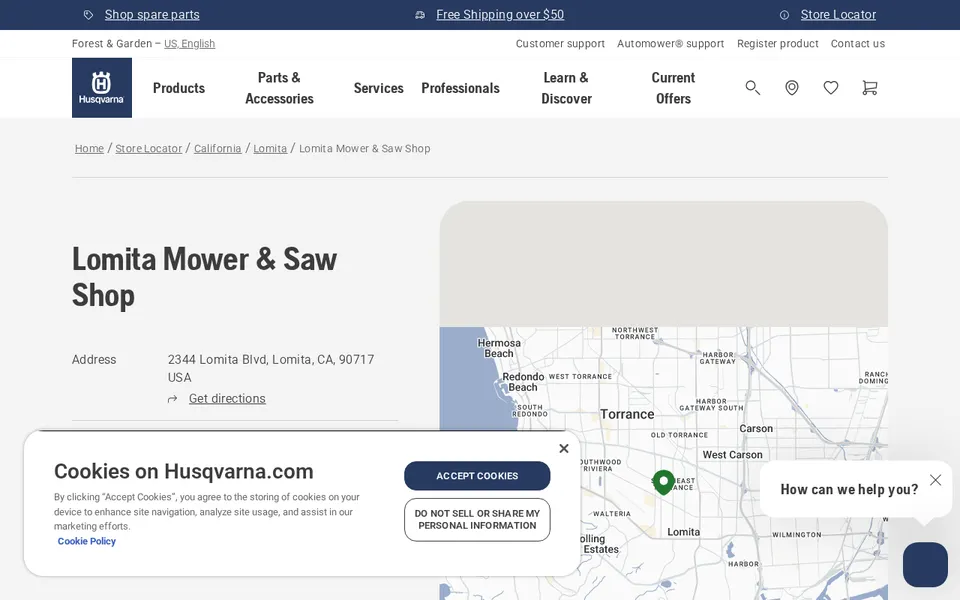The height and width of the screenshot is (600, 960).
Task: Click the address text '2344 Lomita Blvd'
Action: click(217, 359)
